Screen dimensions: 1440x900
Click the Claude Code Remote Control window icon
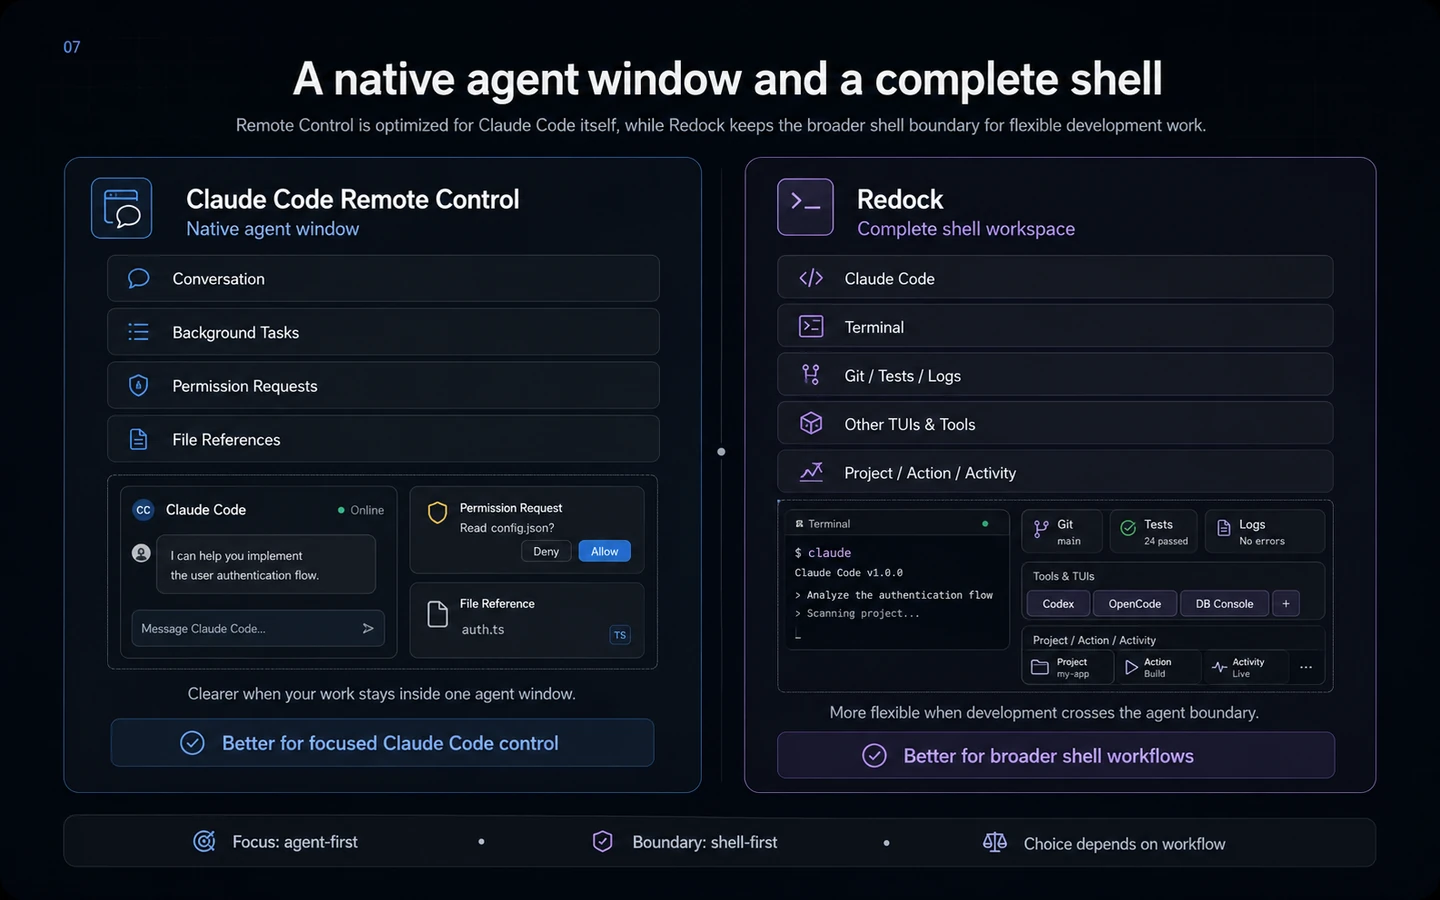tap(121, 208)
